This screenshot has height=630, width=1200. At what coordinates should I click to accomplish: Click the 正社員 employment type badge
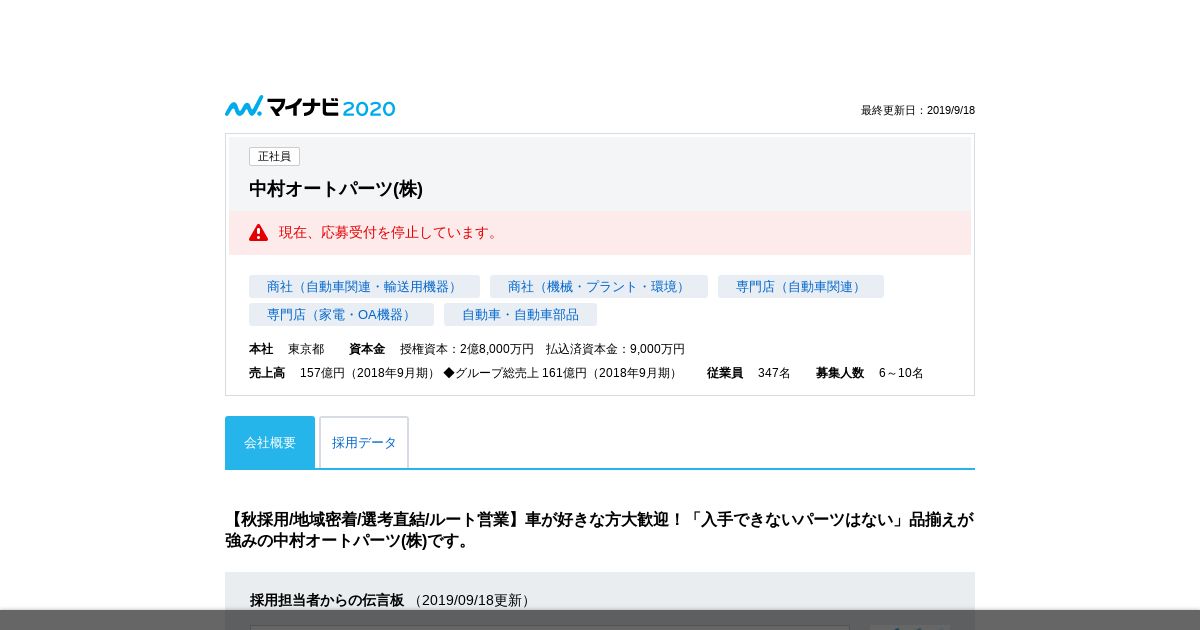pyautogui.click(x=274, y=156)
